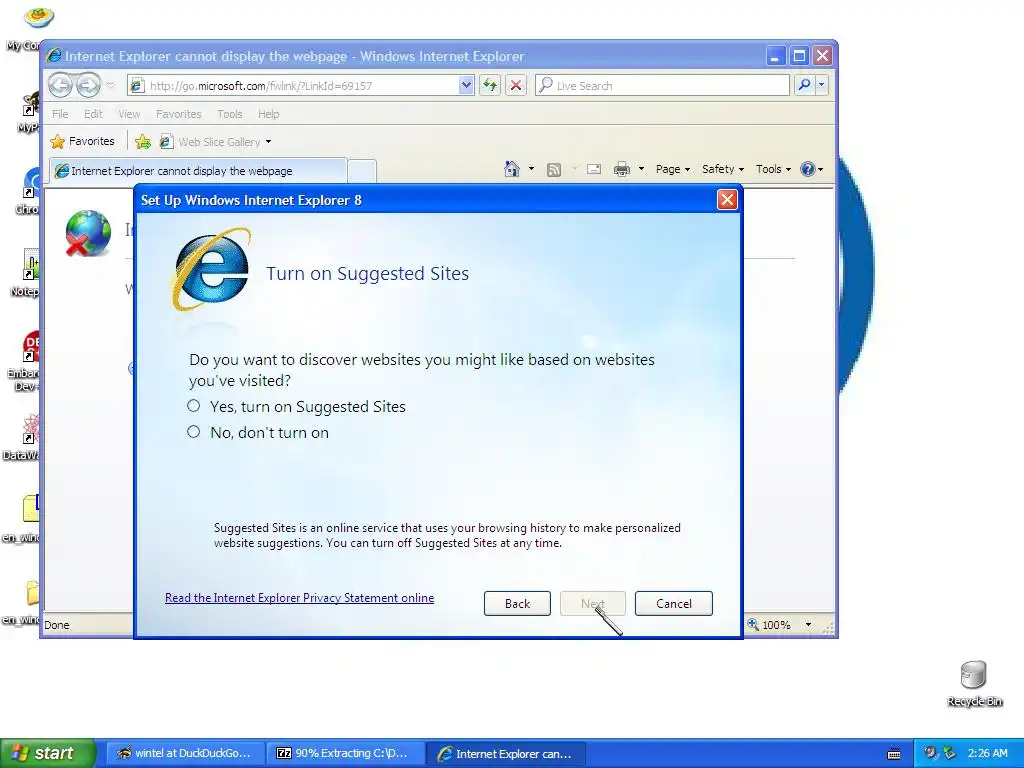Click the RSS Feeds icon
The image size is (1024, 768).
pos(554,170)
